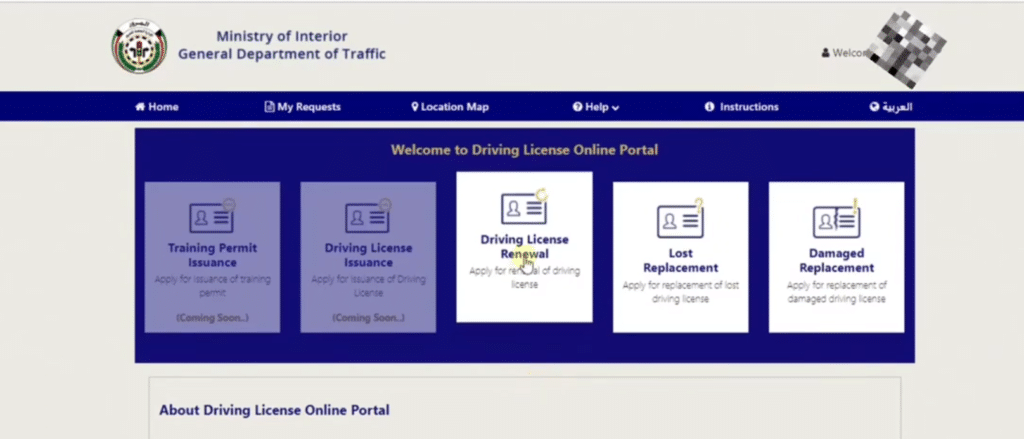This screenshot has height=439, width=1024.
Task: Click 'Apply for replacement of lost driving license' text
Action: [680, 292]
